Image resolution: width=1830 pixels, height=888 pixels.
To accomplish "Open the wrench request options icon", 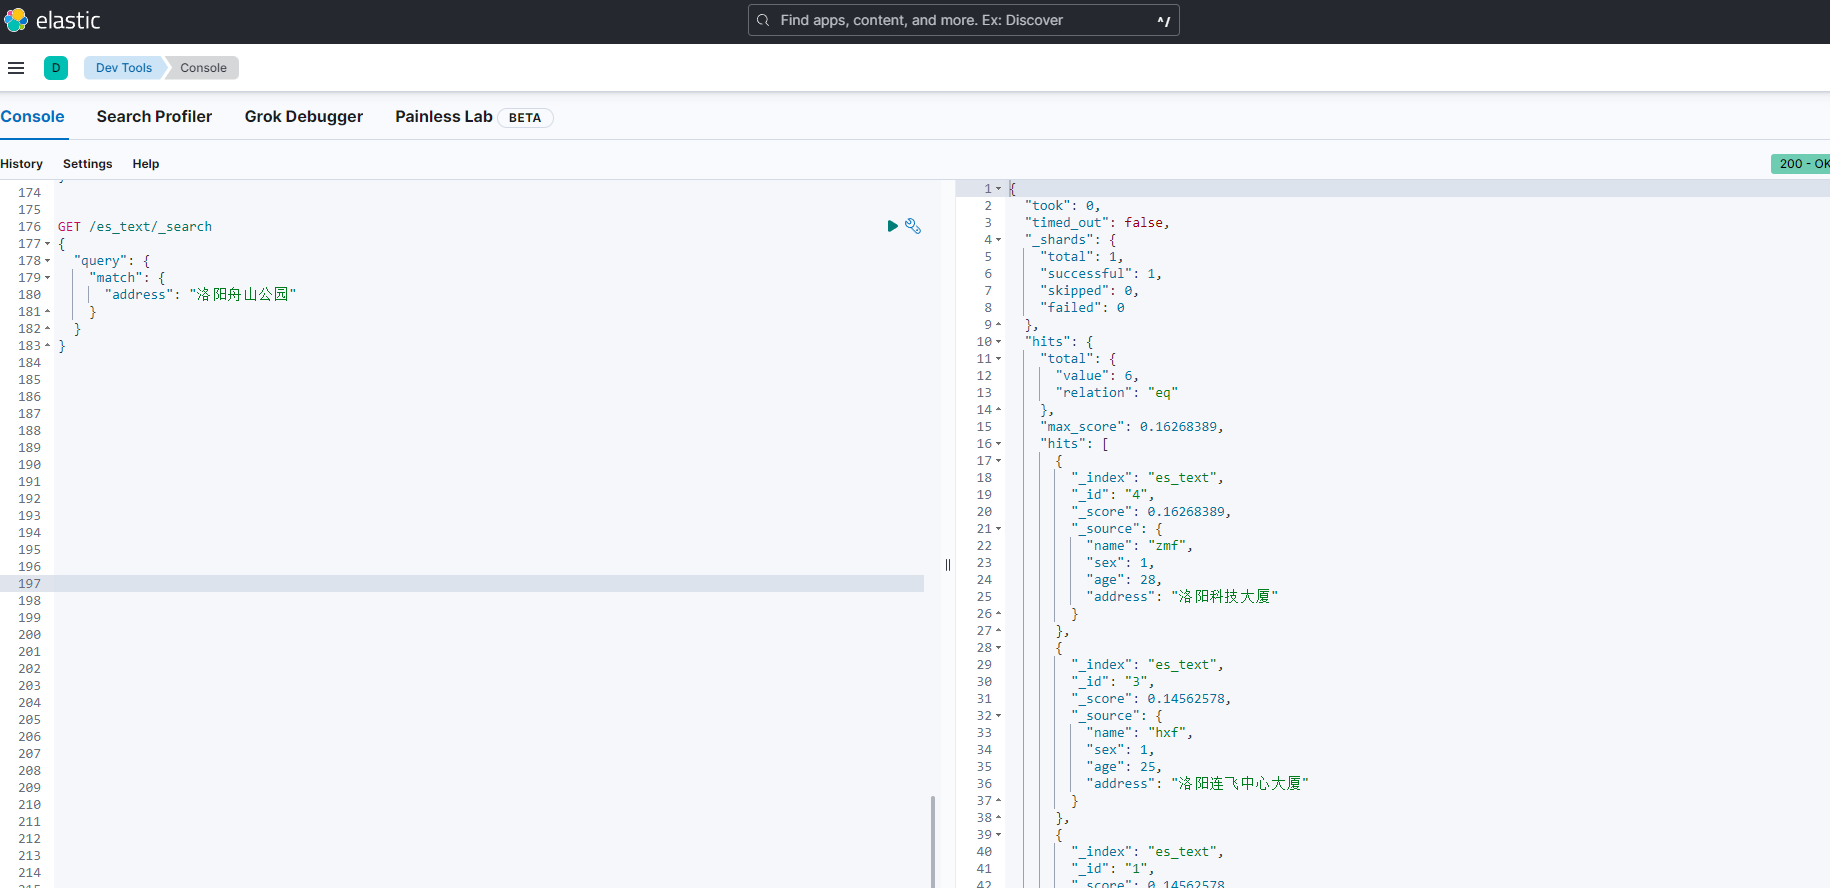I will click(x=913, y=226).
